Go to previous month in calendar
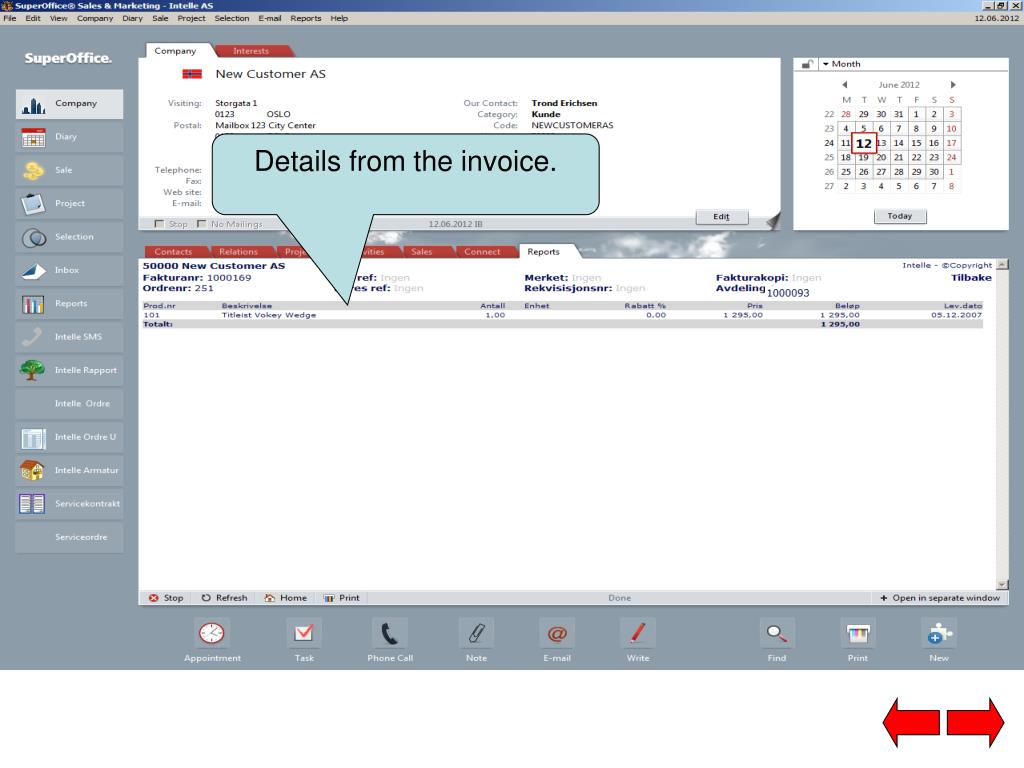 (x=844, y=85)
